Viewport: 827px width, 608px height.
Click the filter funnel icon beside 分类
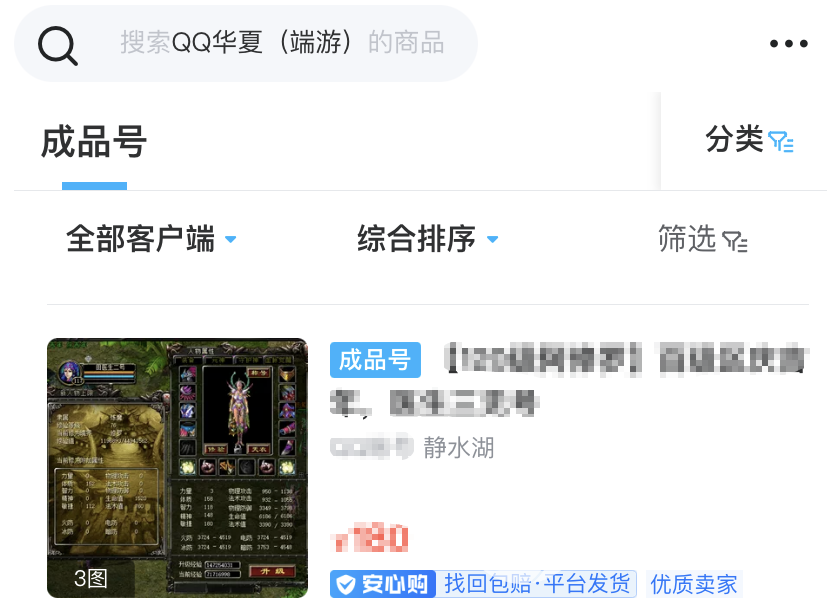click(781, 142)
